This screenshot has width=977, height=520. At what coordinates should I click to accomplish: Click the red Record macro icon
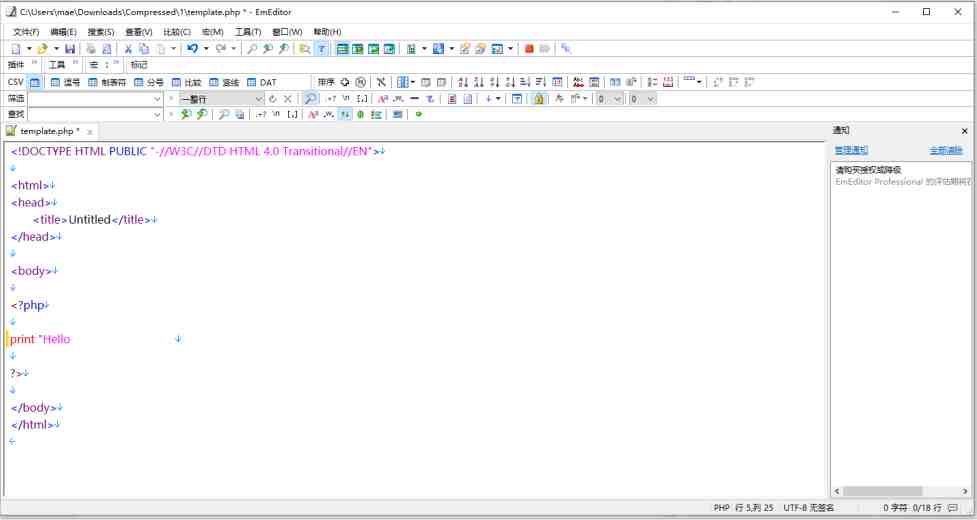click(x=529, y=49)
